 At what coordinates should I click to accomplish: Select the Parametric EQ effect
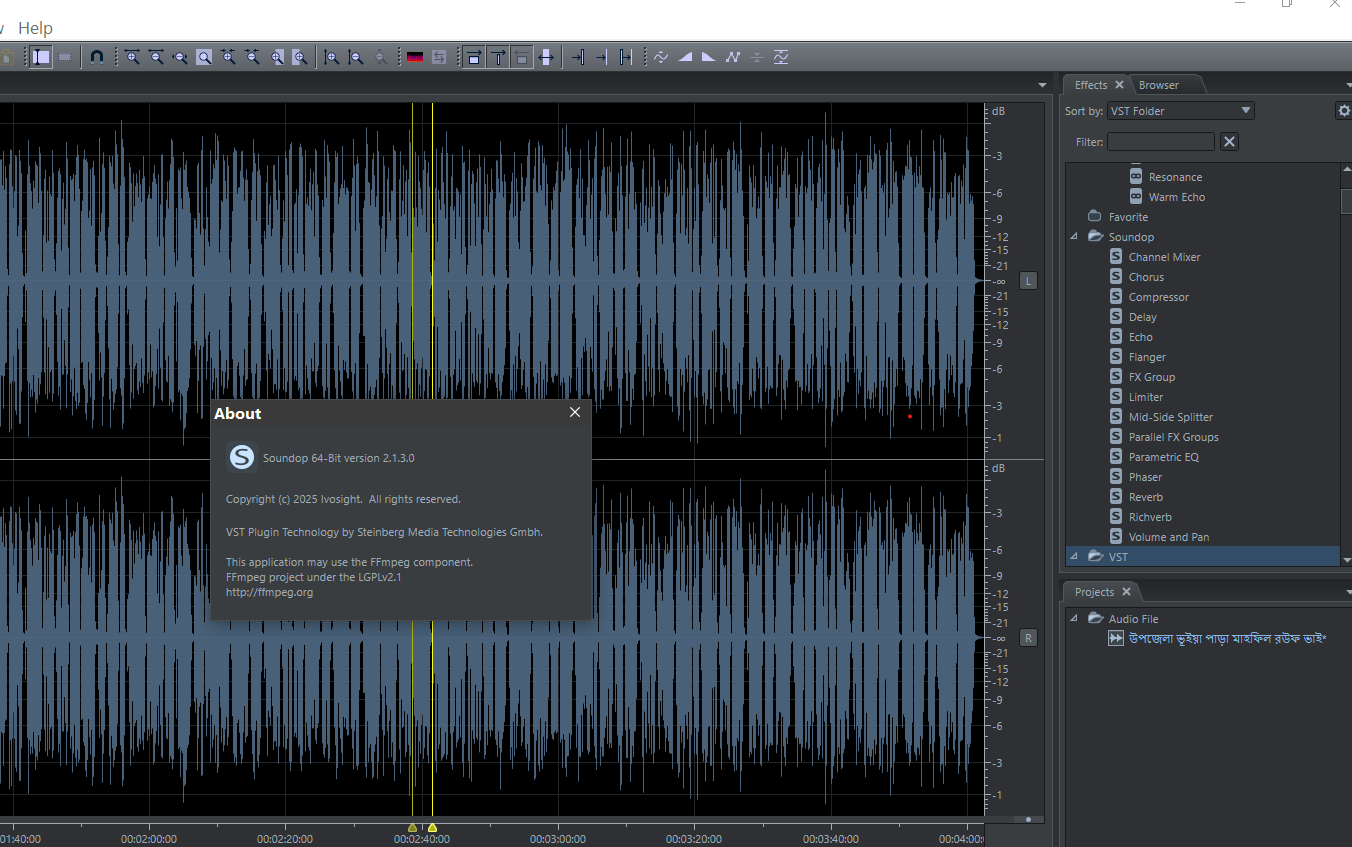1163,457
